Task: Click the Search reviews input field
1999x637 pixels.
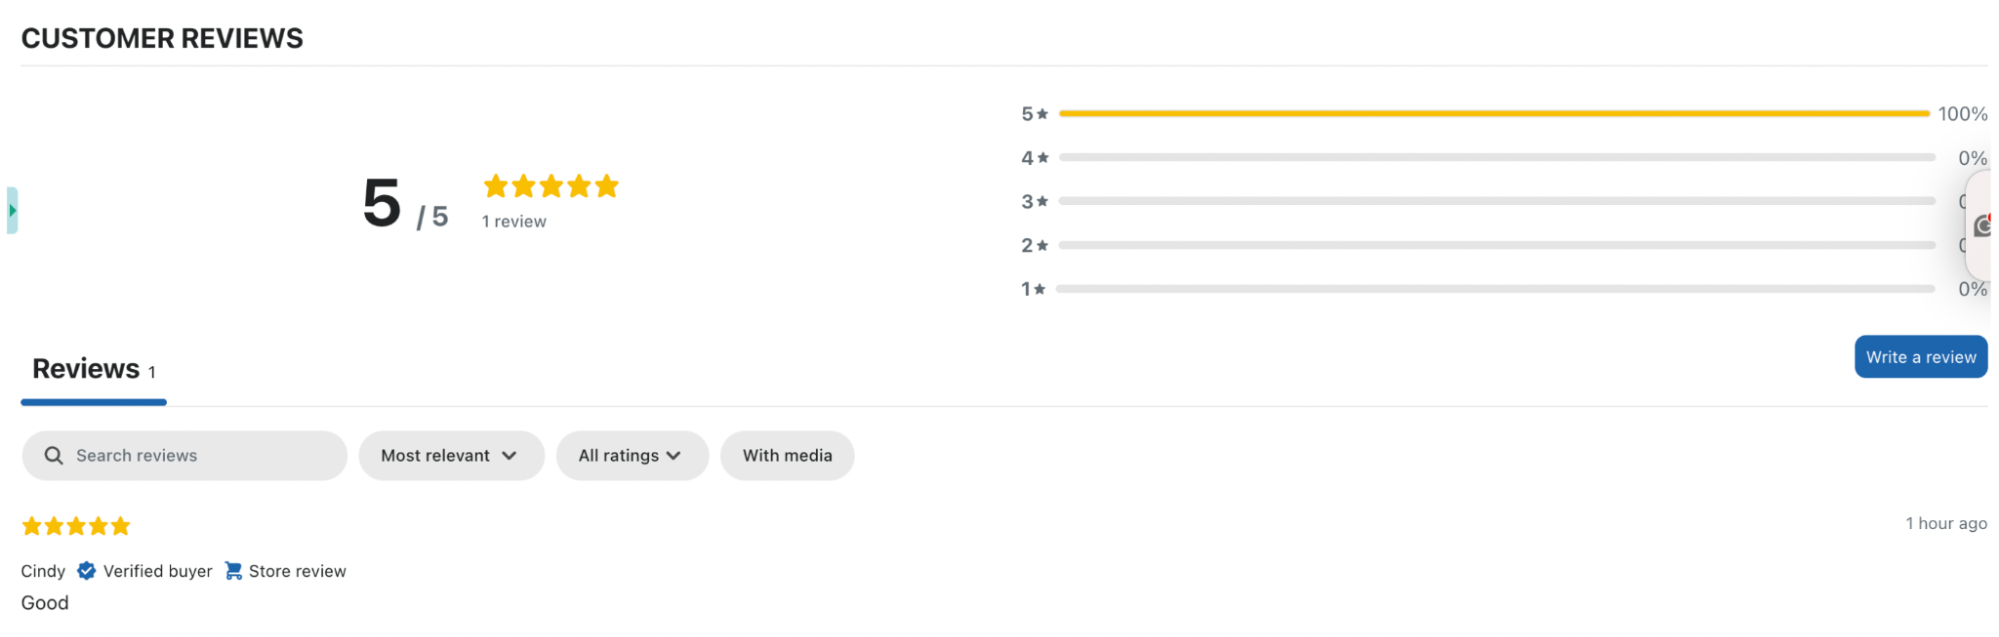Action: (x=200, y=456)
